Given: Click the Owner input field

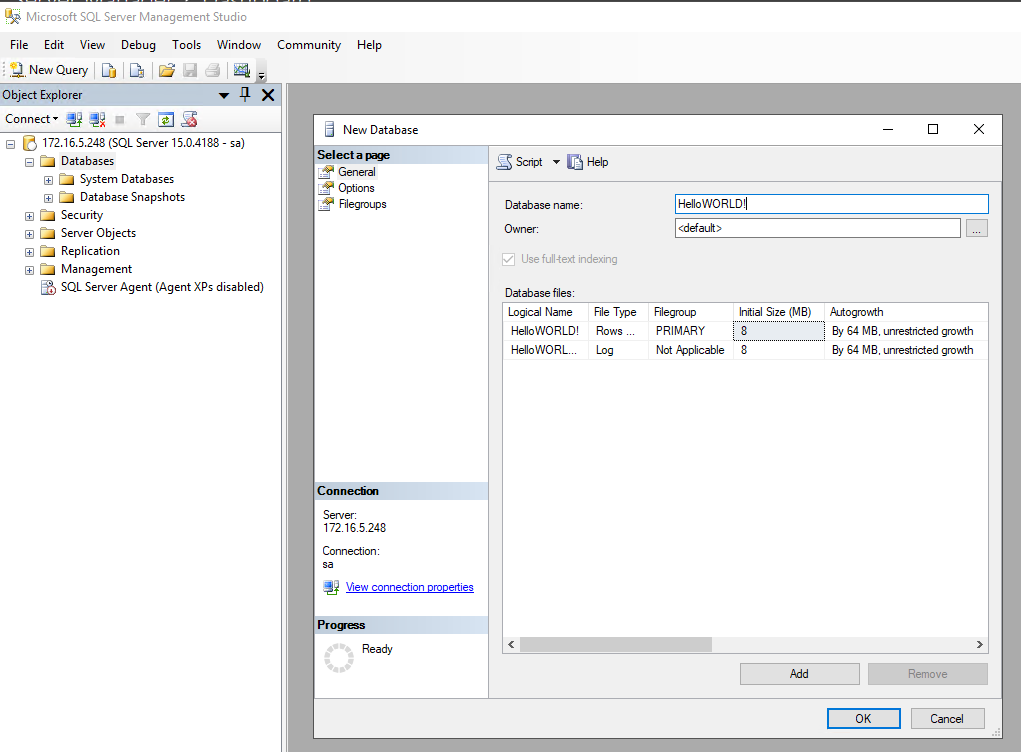Looking at the screenshot, I should [817, 228].
